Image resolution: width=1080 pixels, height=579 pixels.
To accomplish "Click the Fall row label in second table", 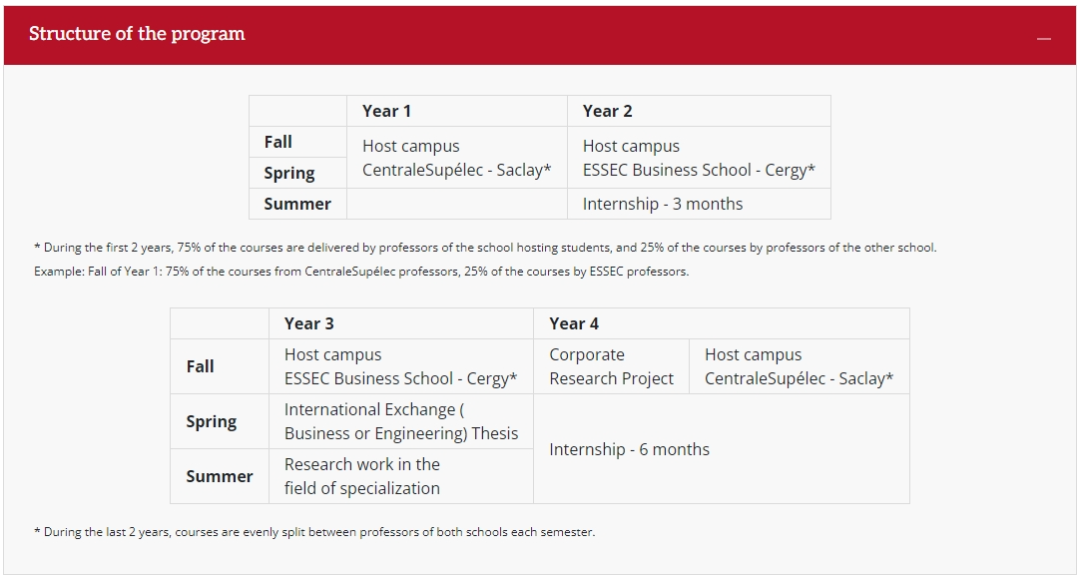I will 200,366.
